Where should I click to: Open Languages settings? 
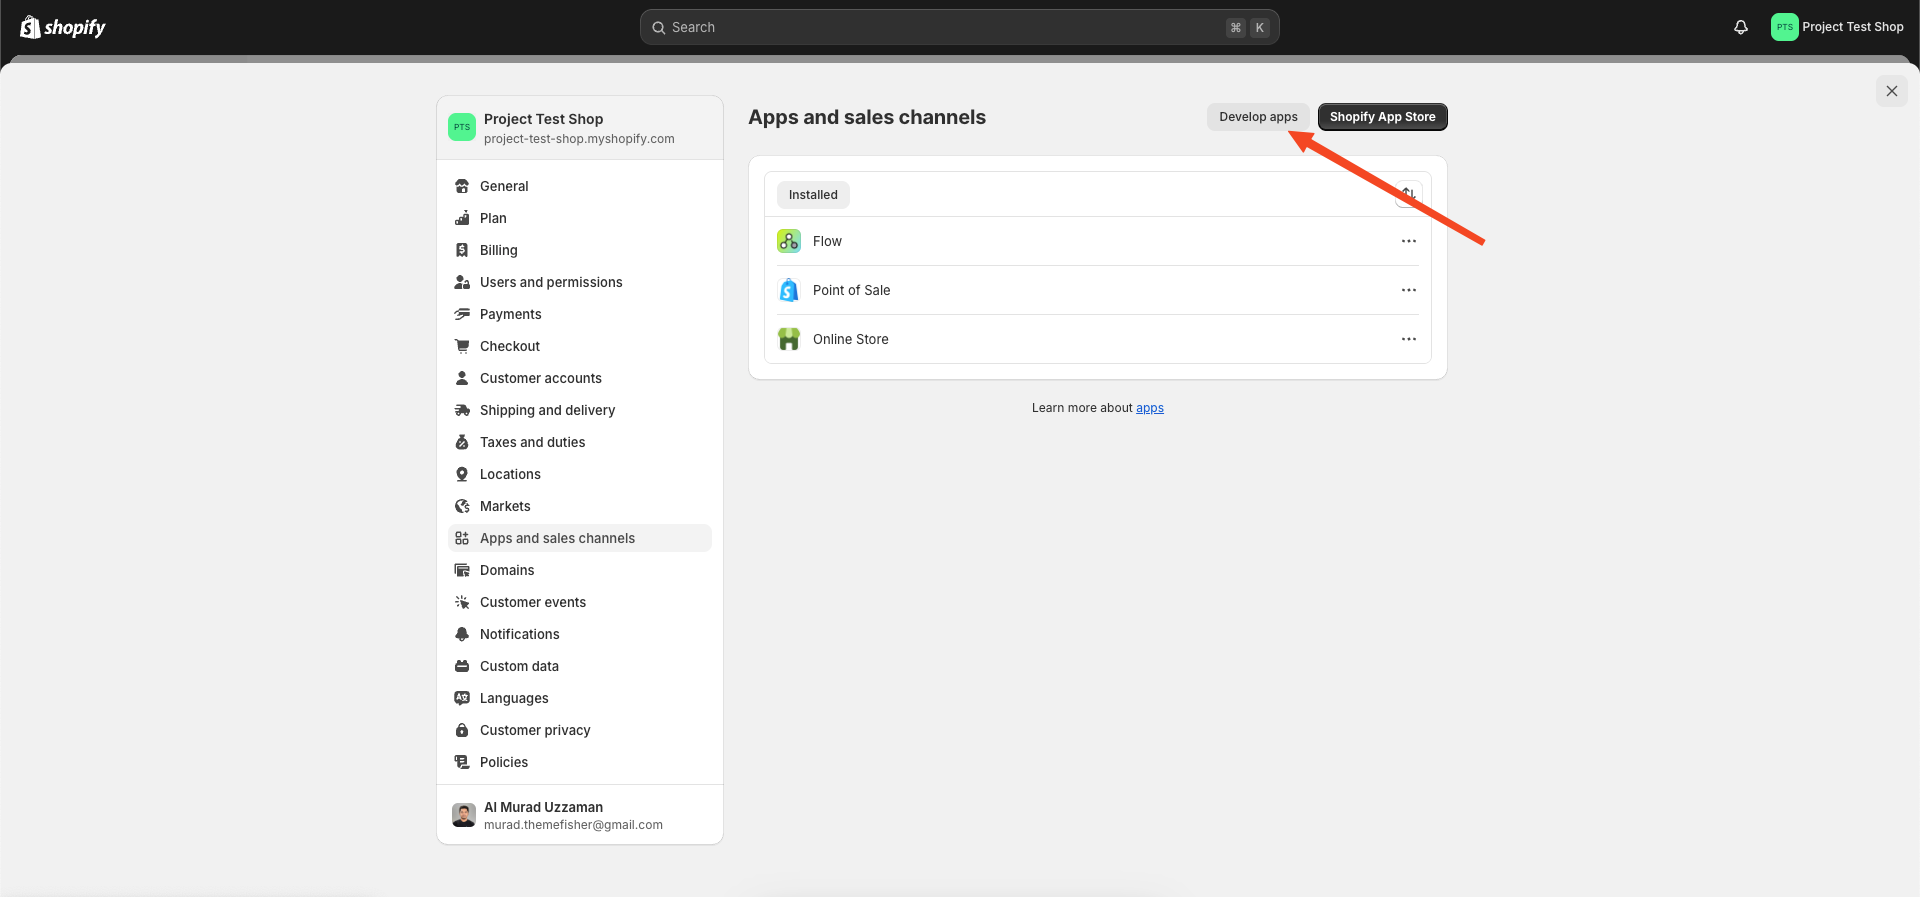tap(580, 698)
